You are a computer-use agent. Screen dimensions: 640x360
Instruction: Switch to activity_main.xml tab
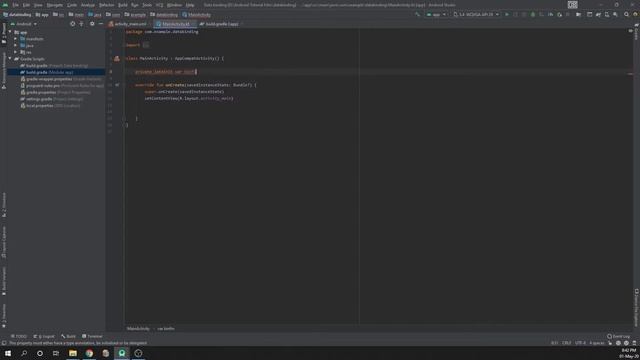coord(130,24)
